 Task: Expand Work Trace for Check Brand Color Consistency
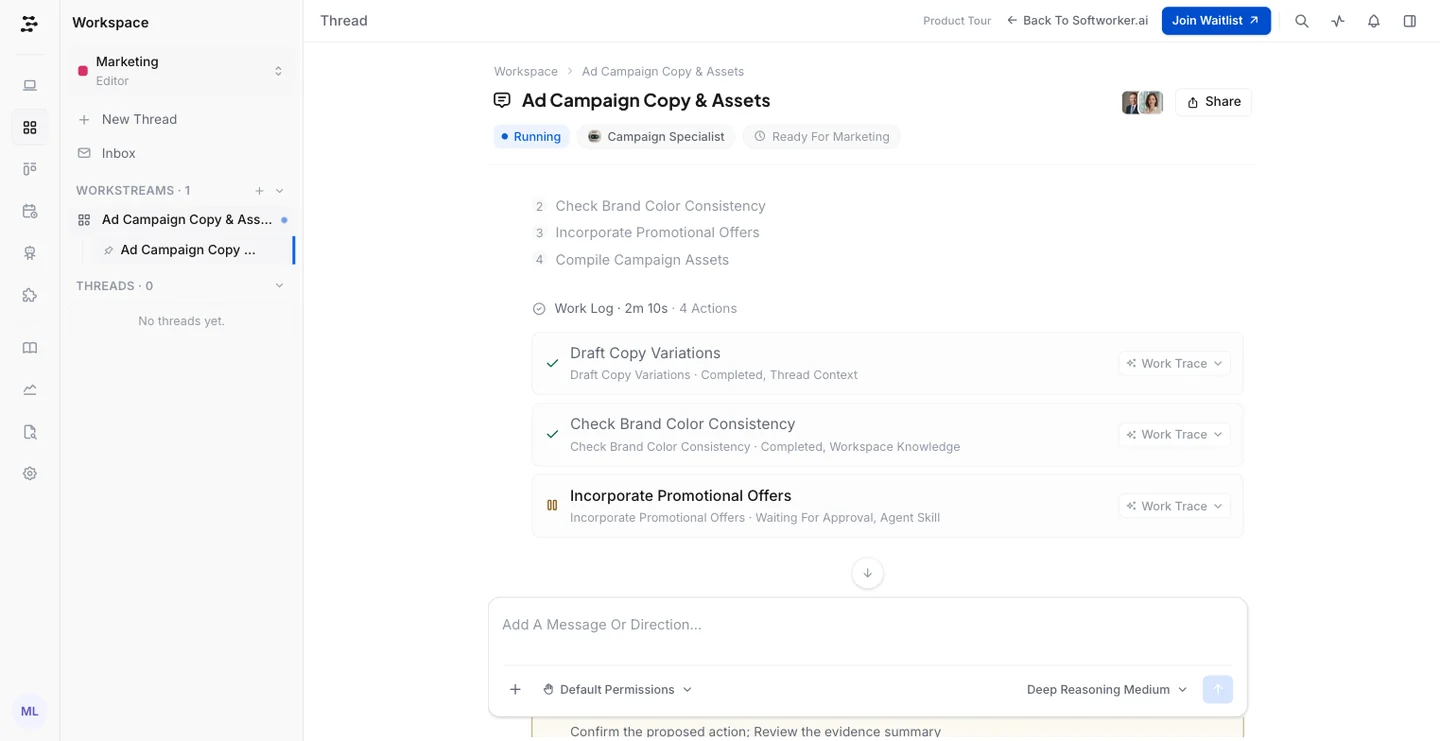click(1175, 434)
